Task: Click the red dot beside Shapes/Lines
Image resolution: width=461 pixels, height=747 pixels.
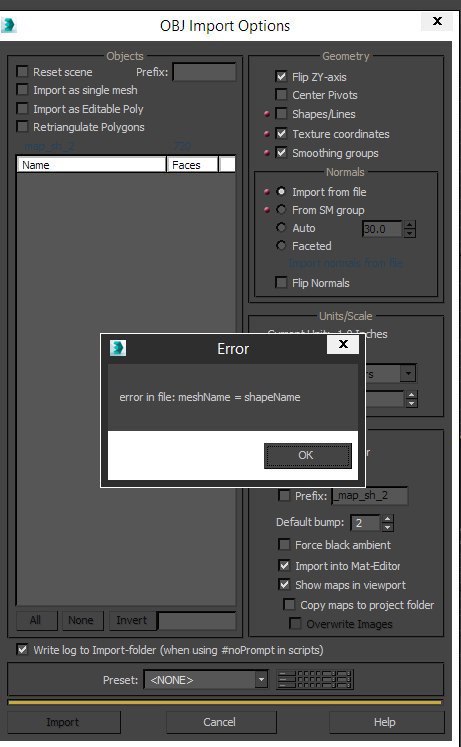Action: click(267, 114)
